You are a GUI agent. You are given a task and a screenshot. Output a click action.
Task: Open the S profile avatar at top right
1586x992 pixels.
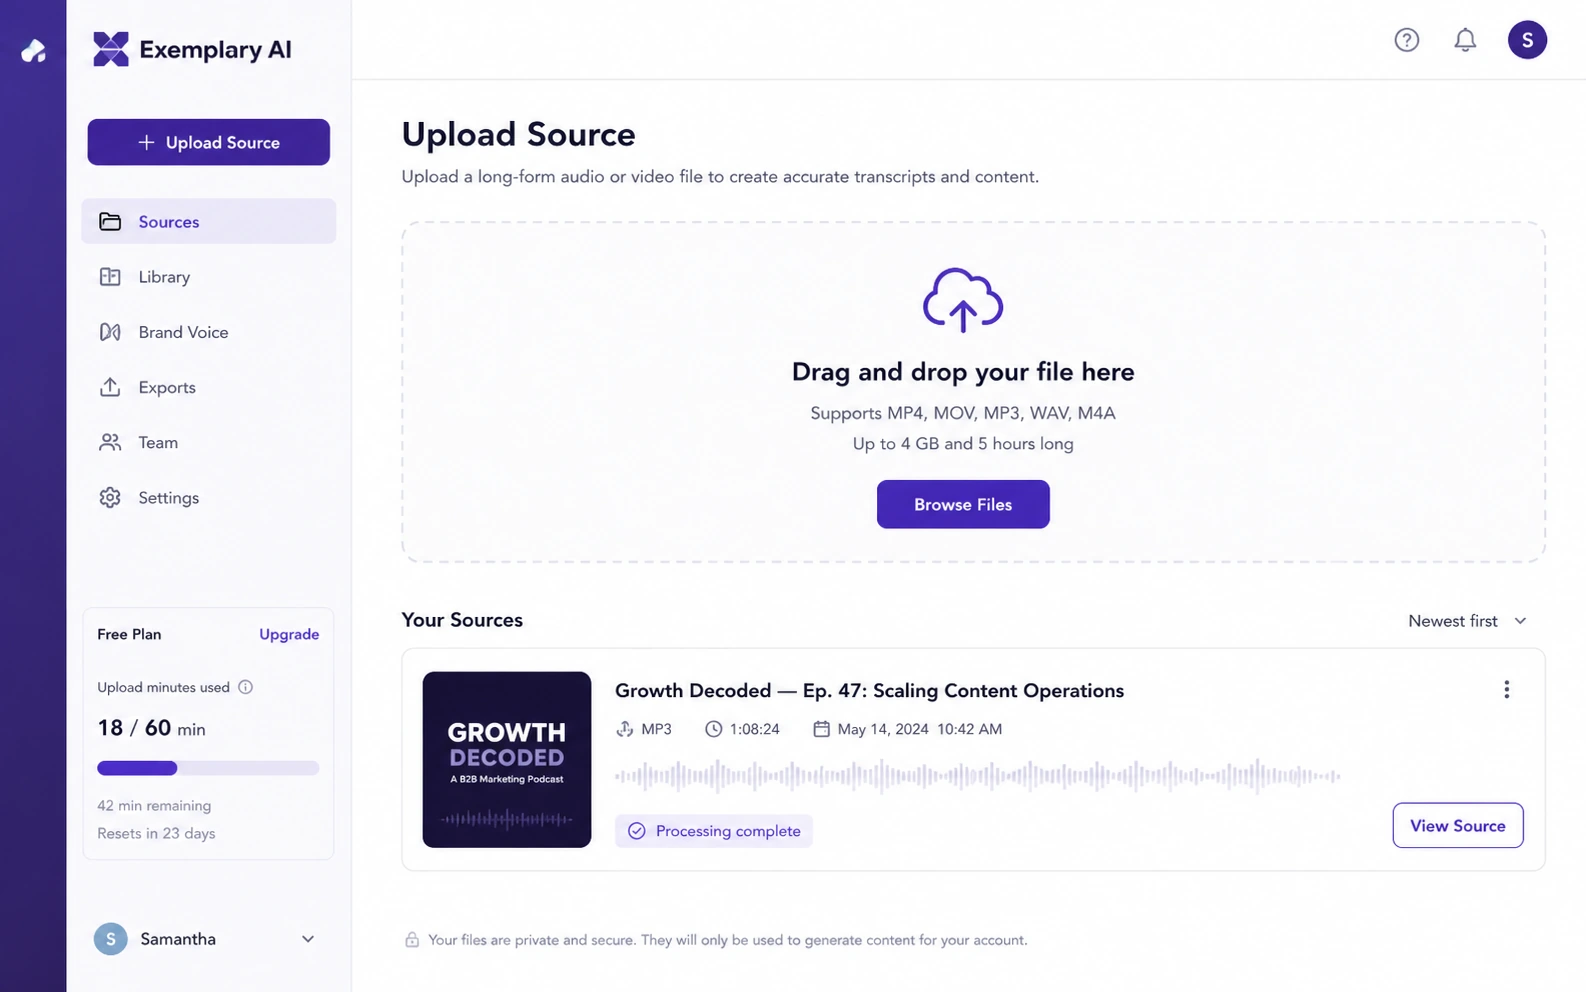point(1527,40)
